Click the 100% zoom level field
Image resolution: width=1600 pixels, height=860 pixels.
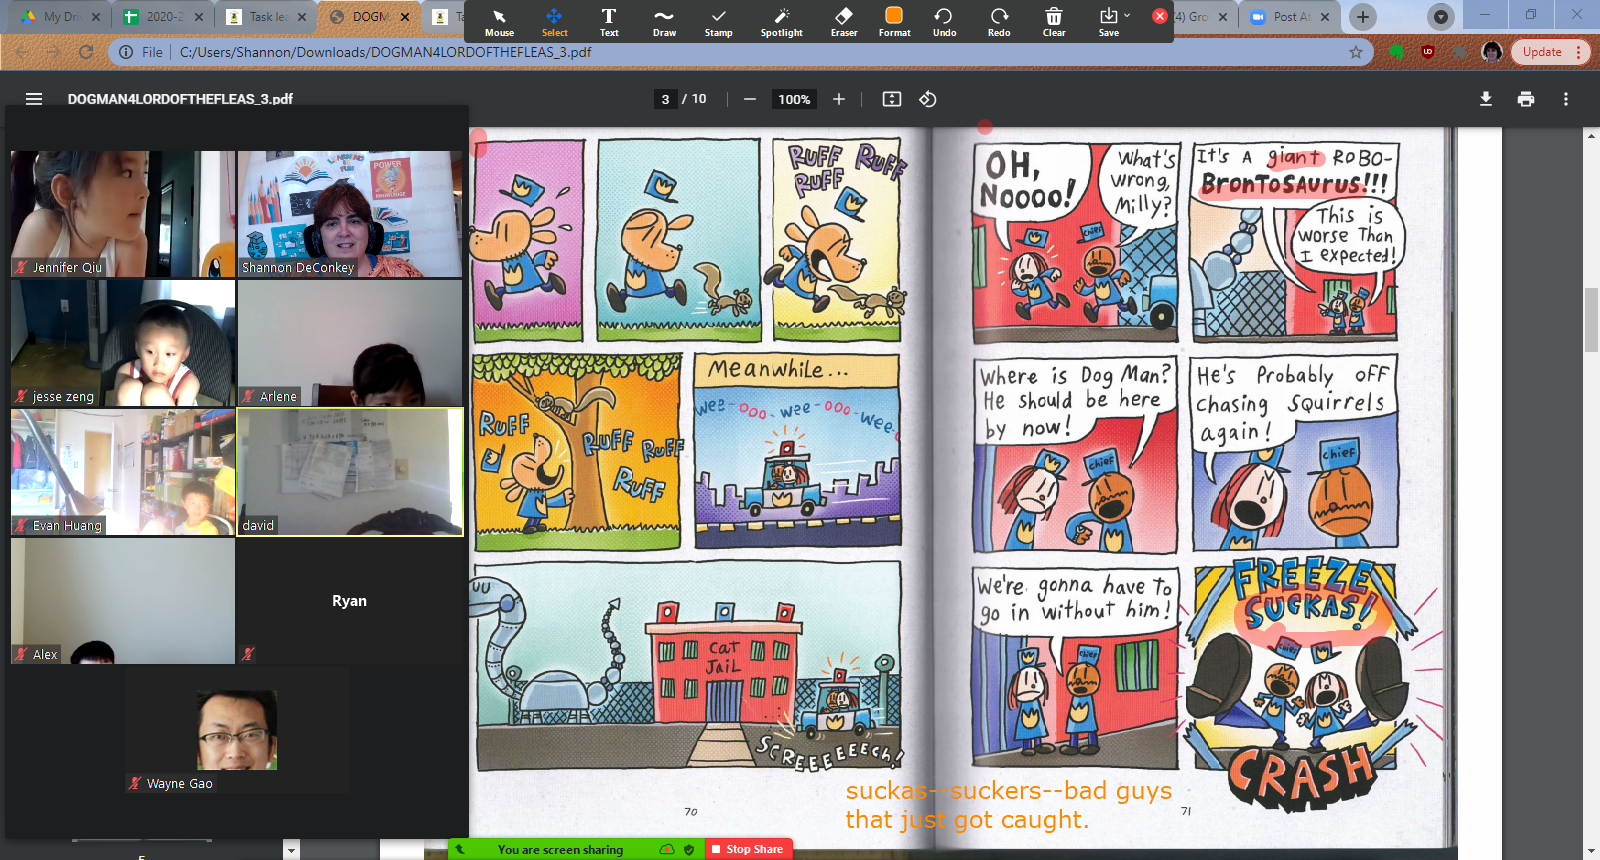[794, 99]
